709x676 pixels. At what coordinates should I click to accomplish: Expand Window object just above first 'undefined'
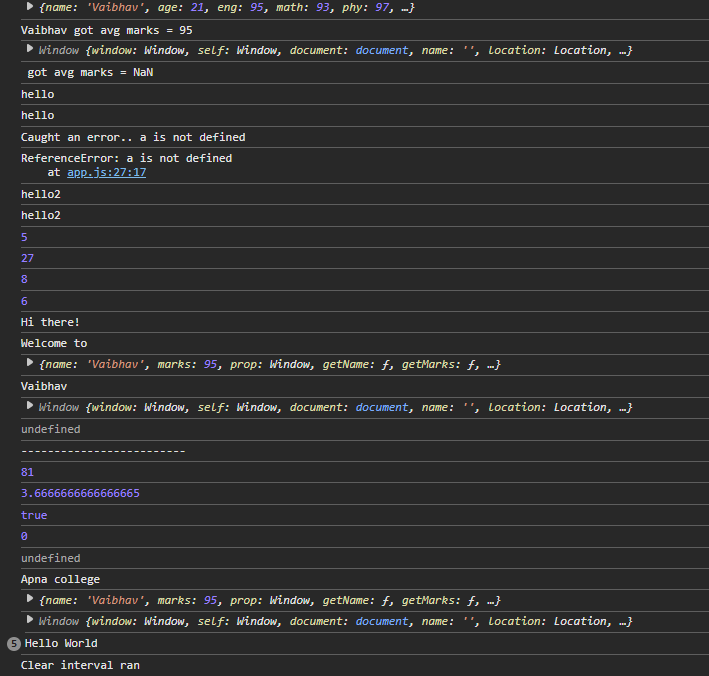coord(30,406)
